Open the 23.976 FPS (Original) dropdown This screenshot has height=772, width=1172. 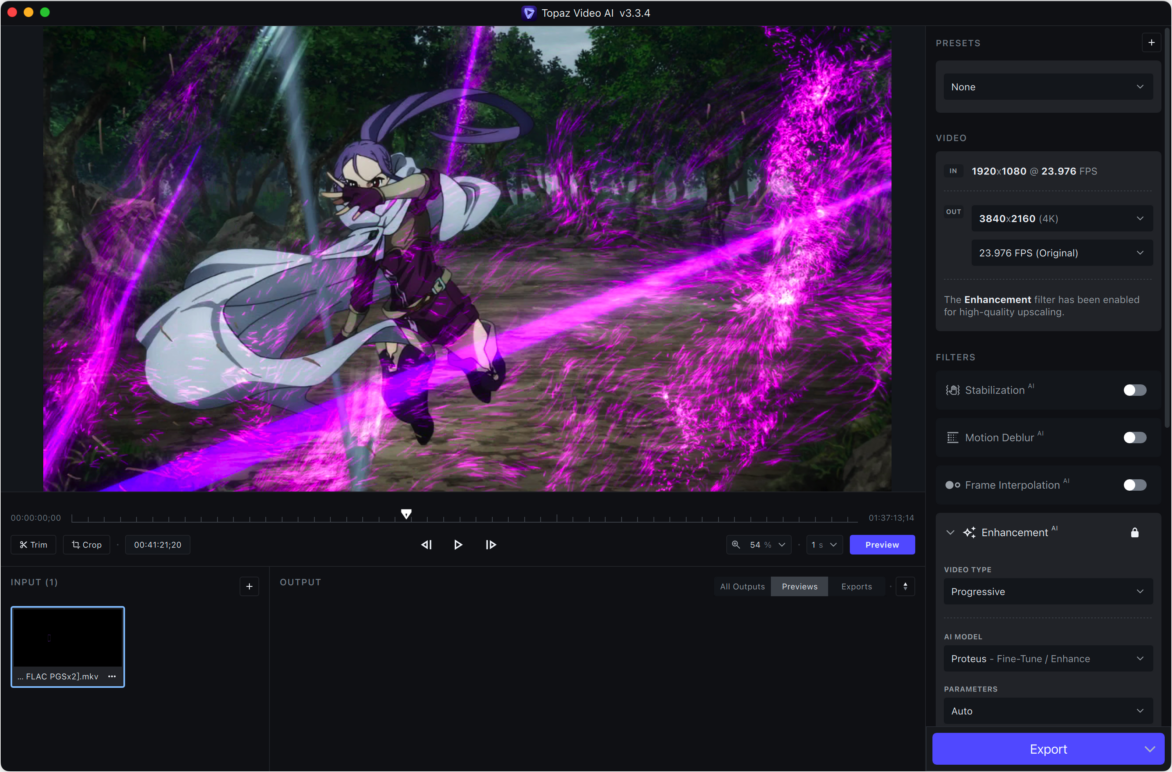pos(1062,253)
